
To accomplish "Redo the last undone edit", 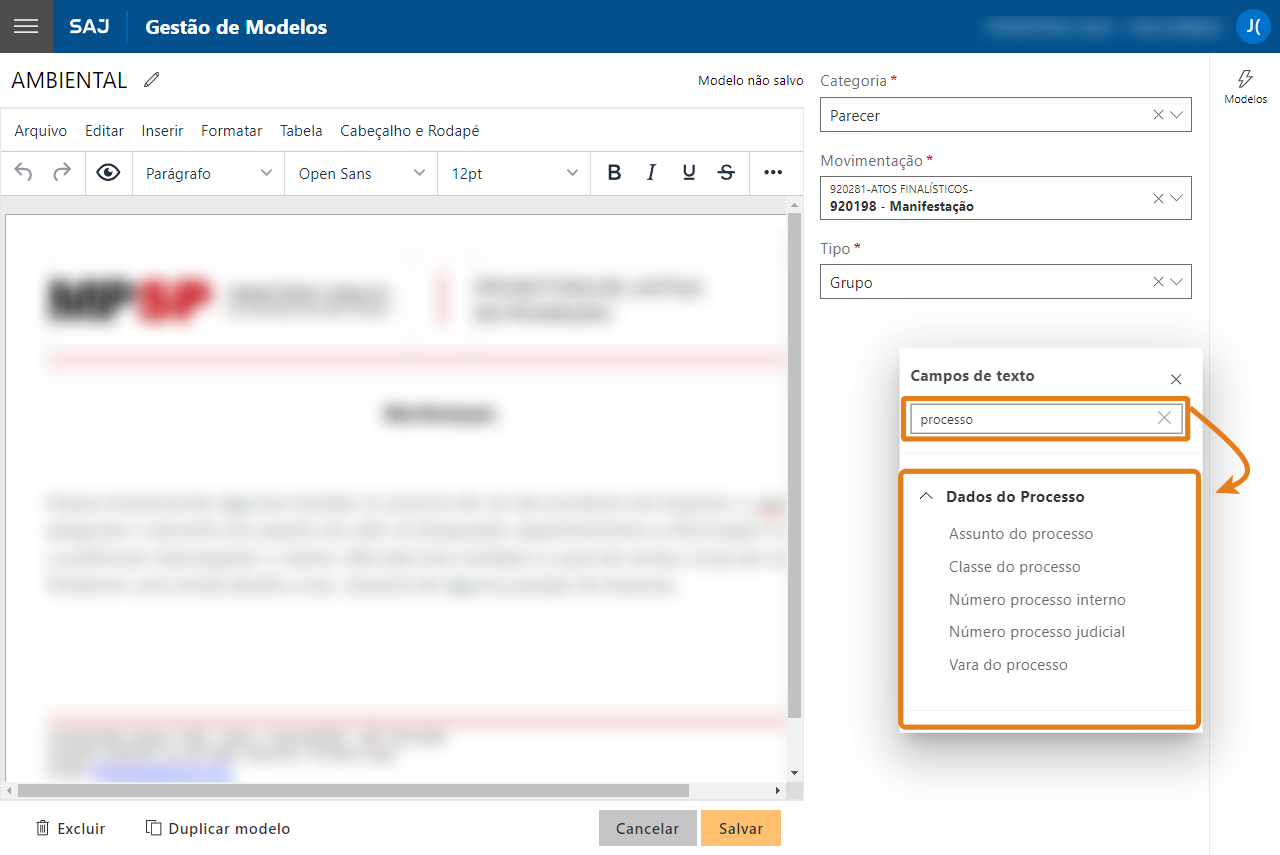I will [62, 173].
